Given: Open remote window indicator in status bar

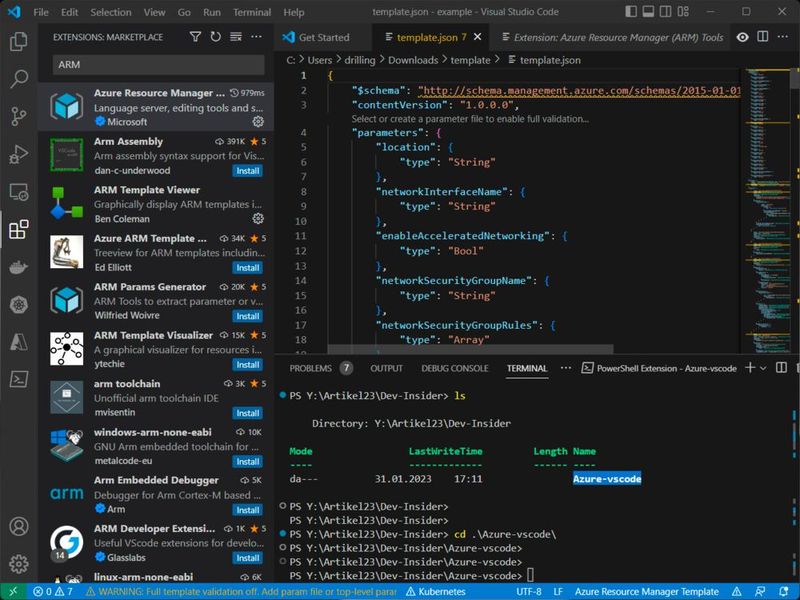Looking at the screenshot, I should click(13, 591).
